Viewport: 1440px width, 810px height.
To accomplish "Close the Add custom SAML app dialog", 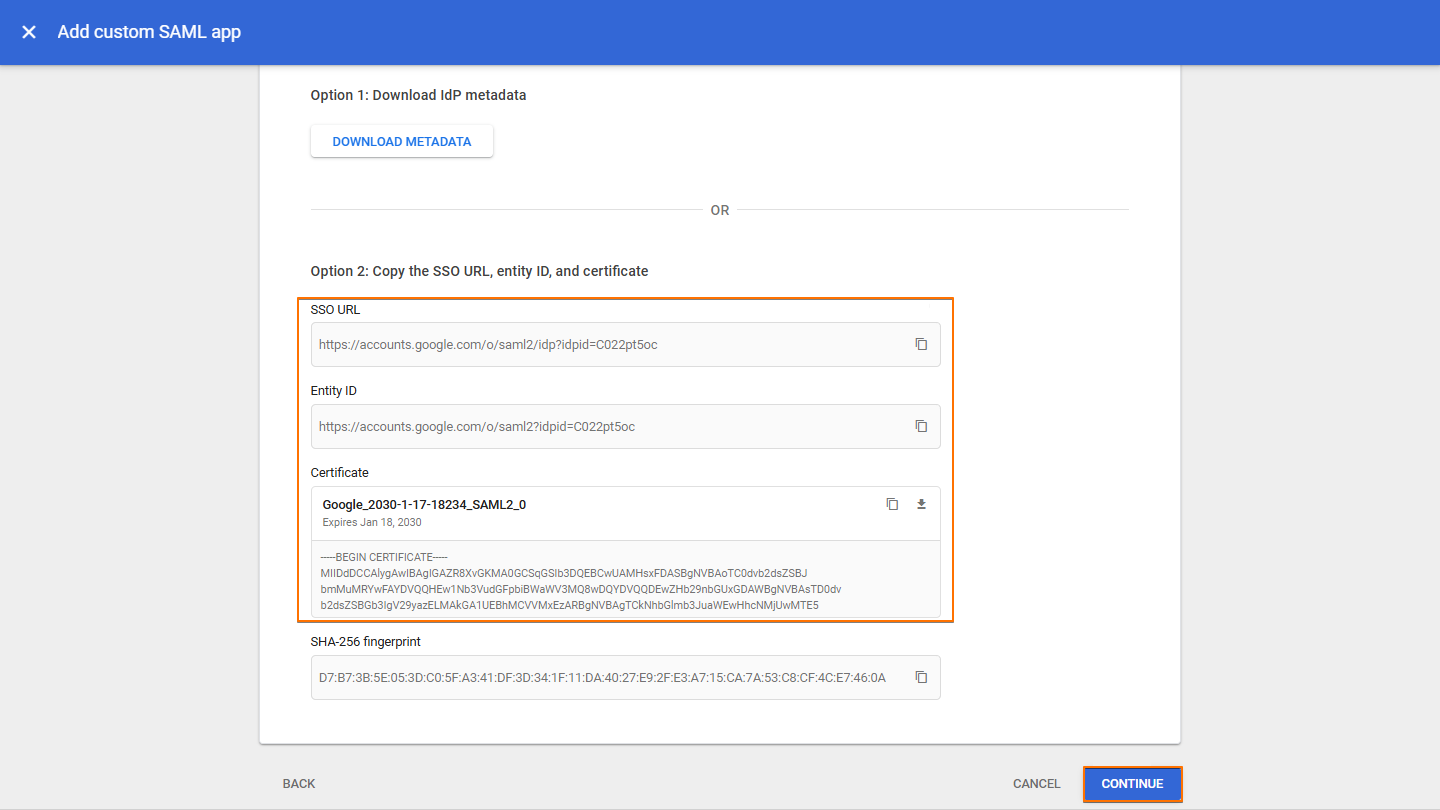I will click(x=28, y=31).
